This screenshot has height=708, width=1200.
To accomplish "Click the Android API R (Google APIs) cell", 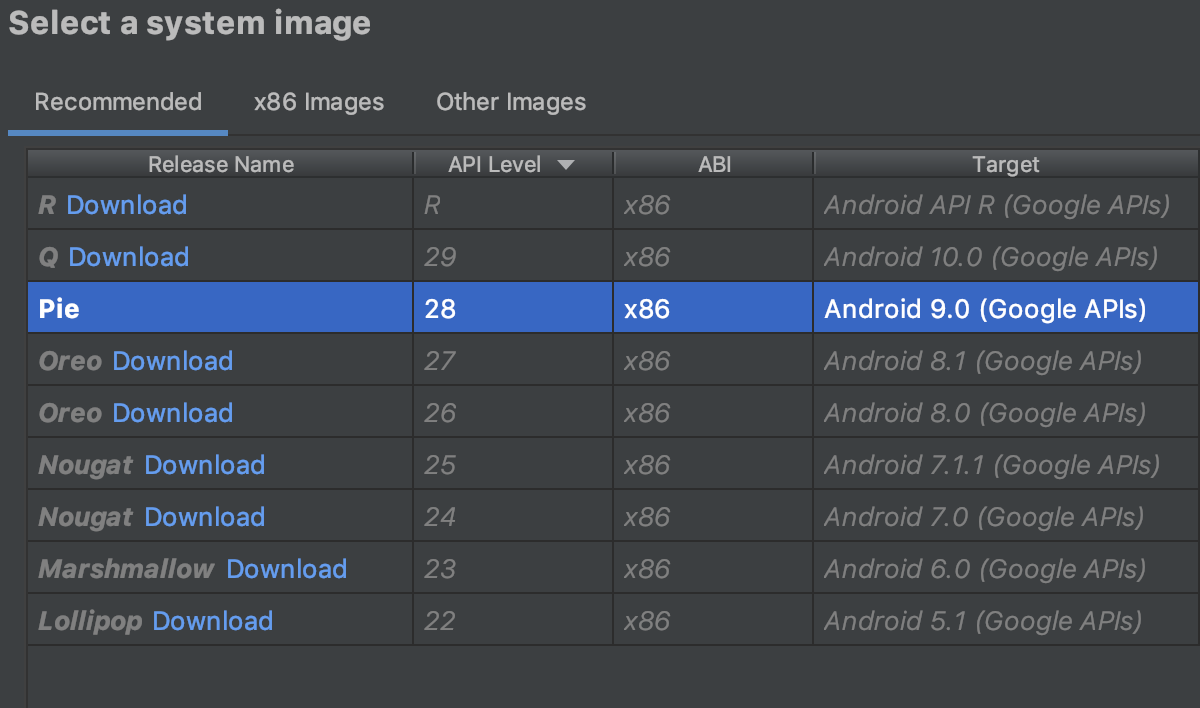I will (1006, 205).
